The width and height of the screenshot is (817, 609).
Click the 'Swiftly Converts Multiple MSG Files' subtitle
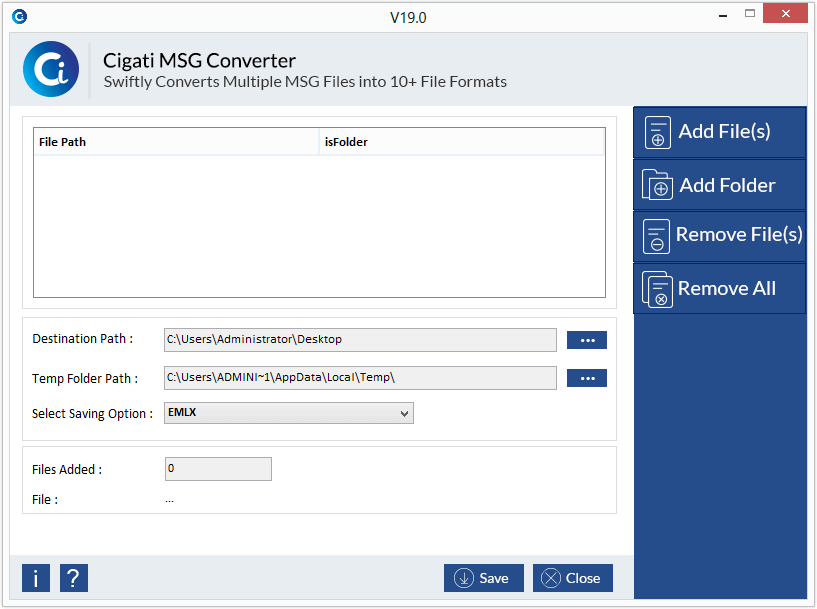point(305,82)
